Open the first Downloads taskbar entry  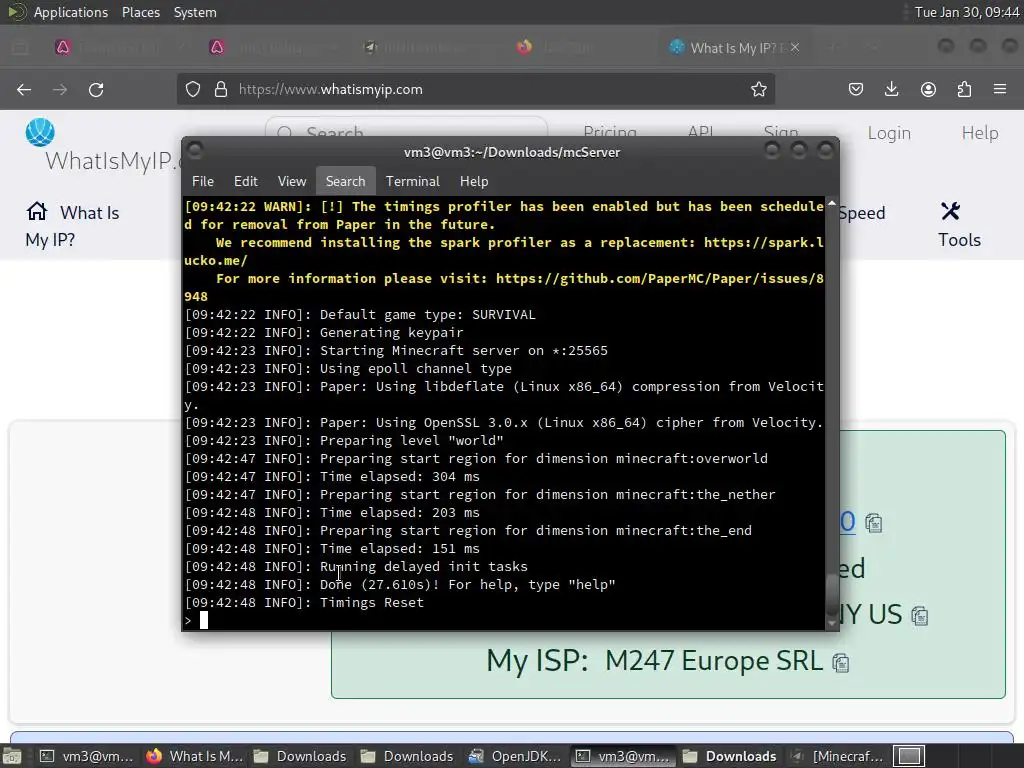(x=300, y=756)
